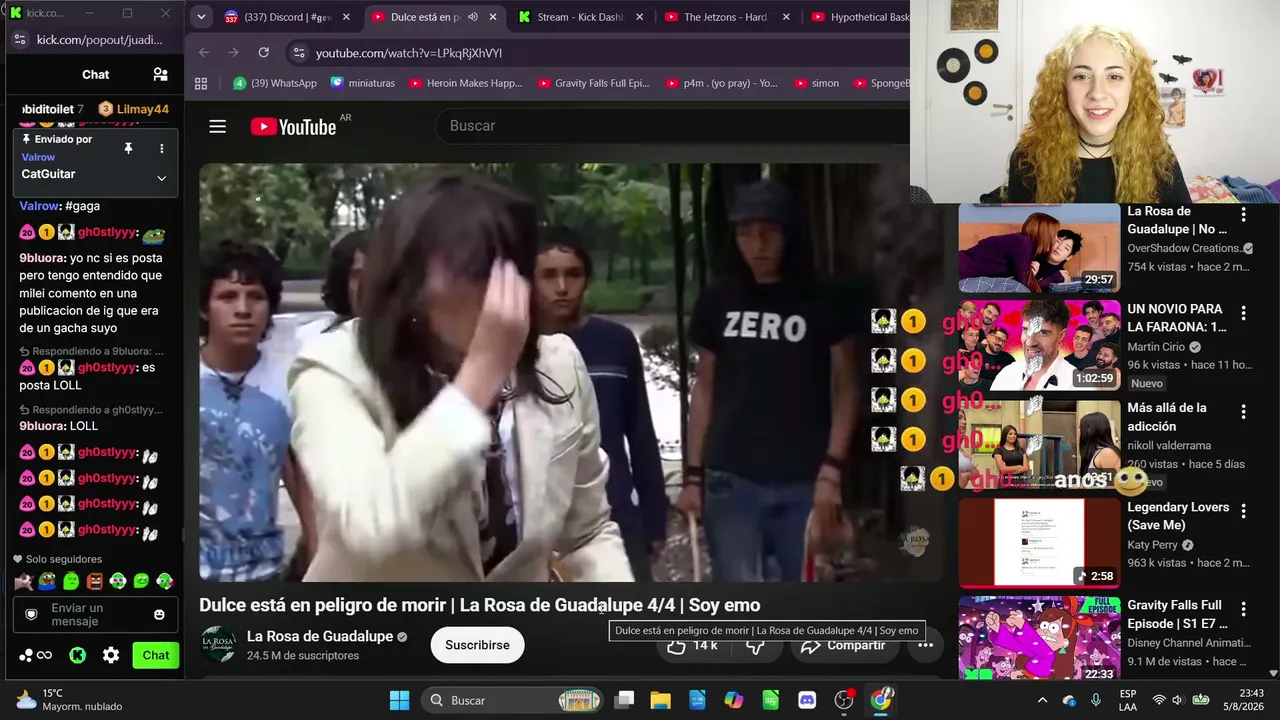Switch to the Discord tab
This screenshot has width=1280, height=720.
click(279, 17)
